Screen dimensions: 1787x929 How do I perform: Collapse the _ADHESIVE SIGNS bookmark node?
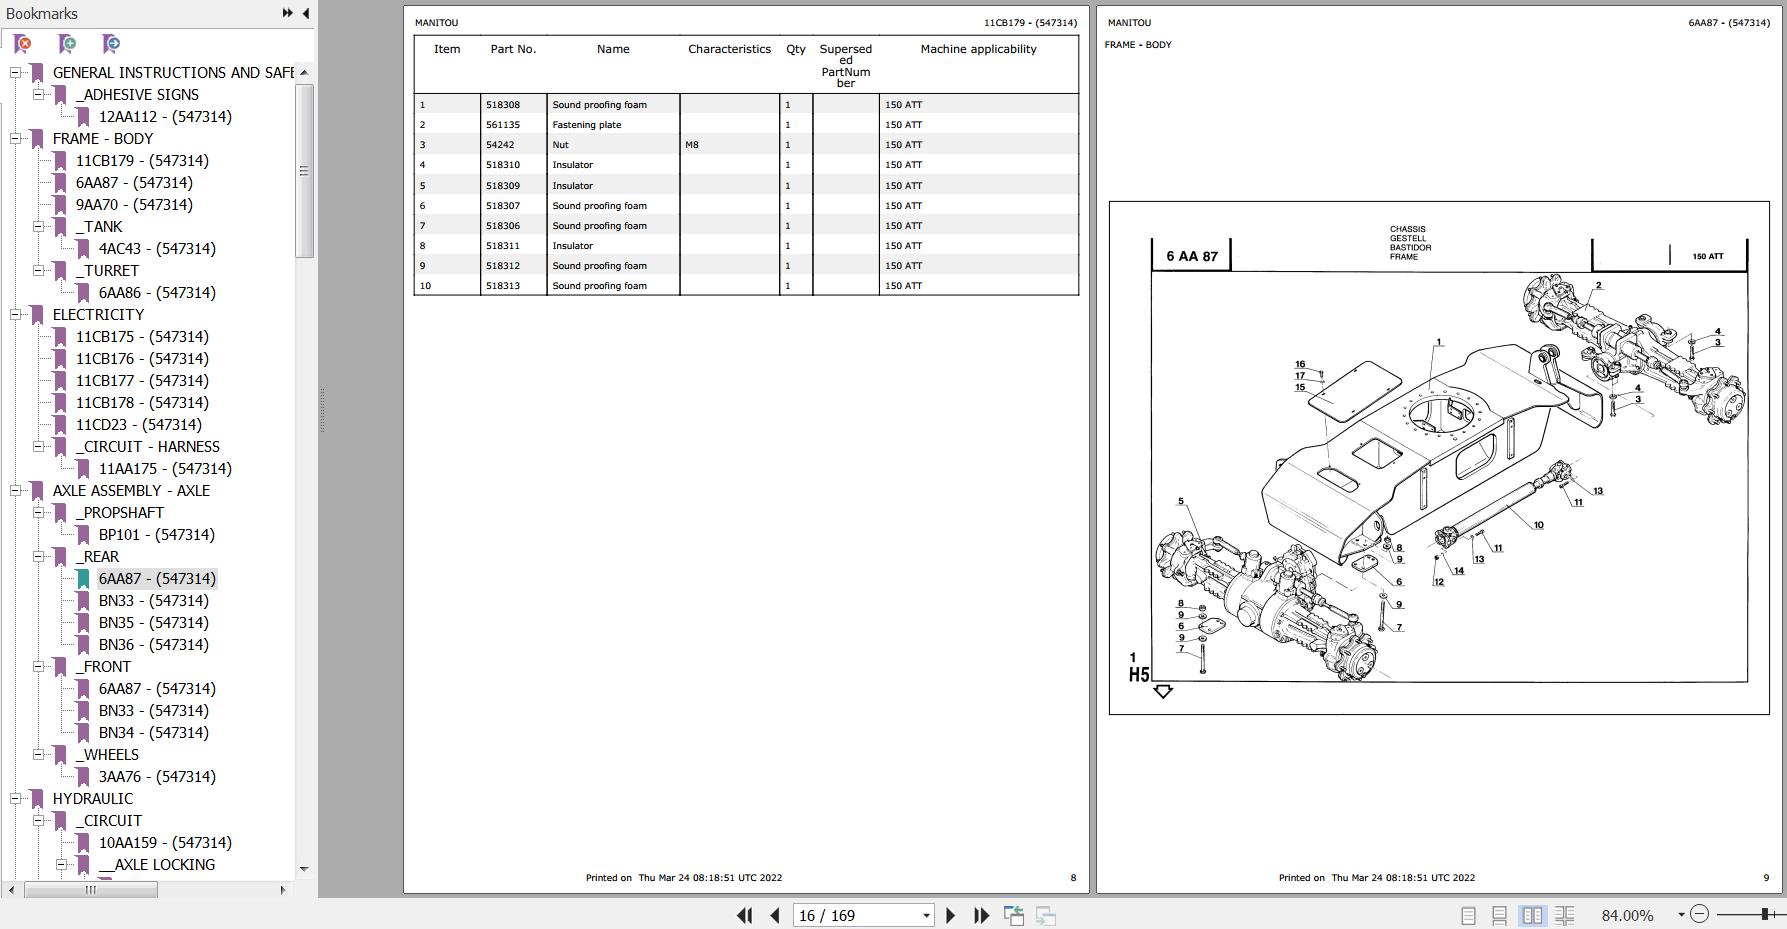38,94
